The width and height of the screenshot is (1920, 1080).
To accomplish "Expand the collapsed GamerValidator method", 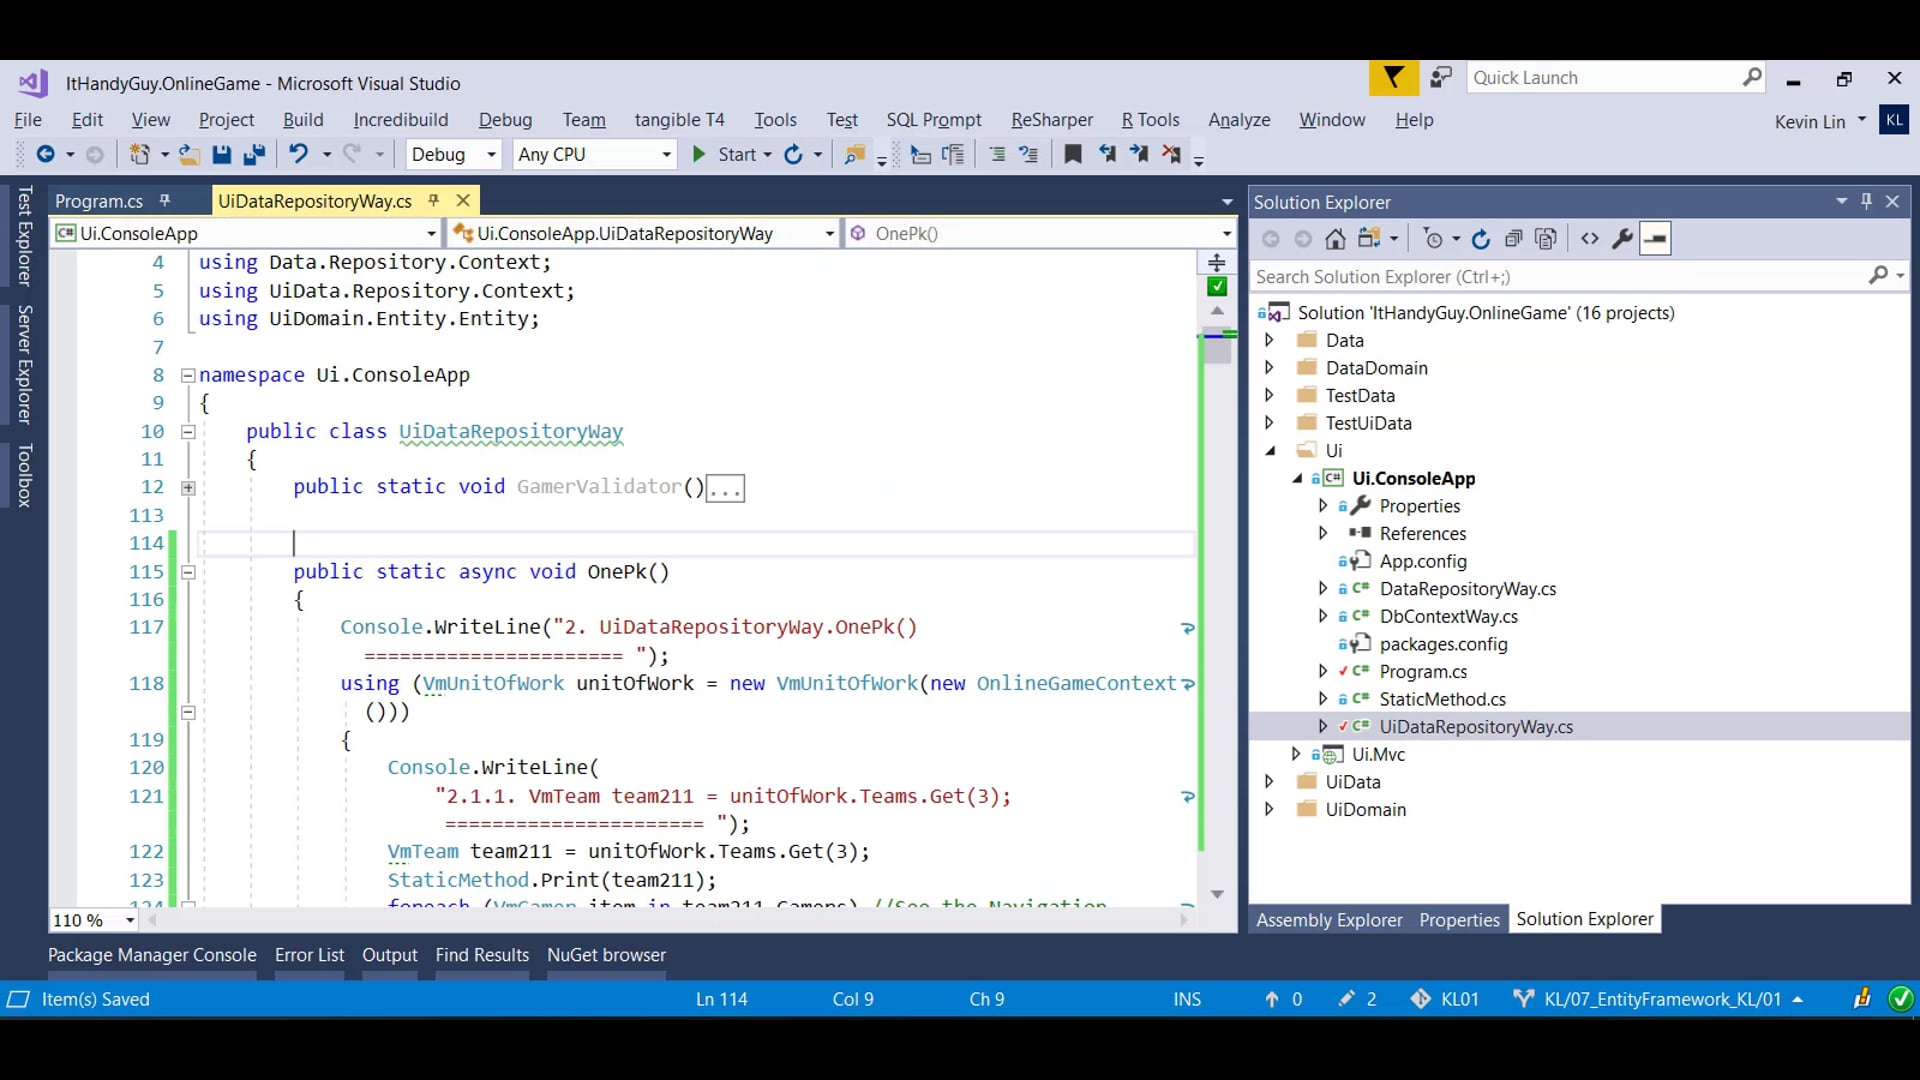I will 188,488.
